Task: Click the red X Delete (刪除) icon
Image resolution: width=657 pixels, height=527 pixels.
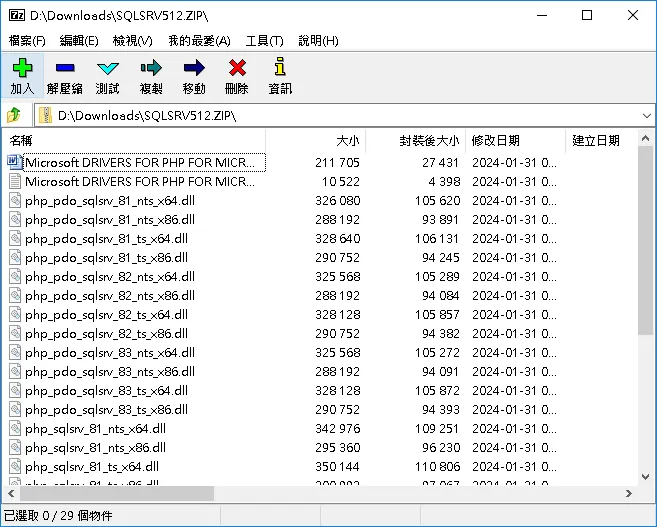Action: pos(237,68)
